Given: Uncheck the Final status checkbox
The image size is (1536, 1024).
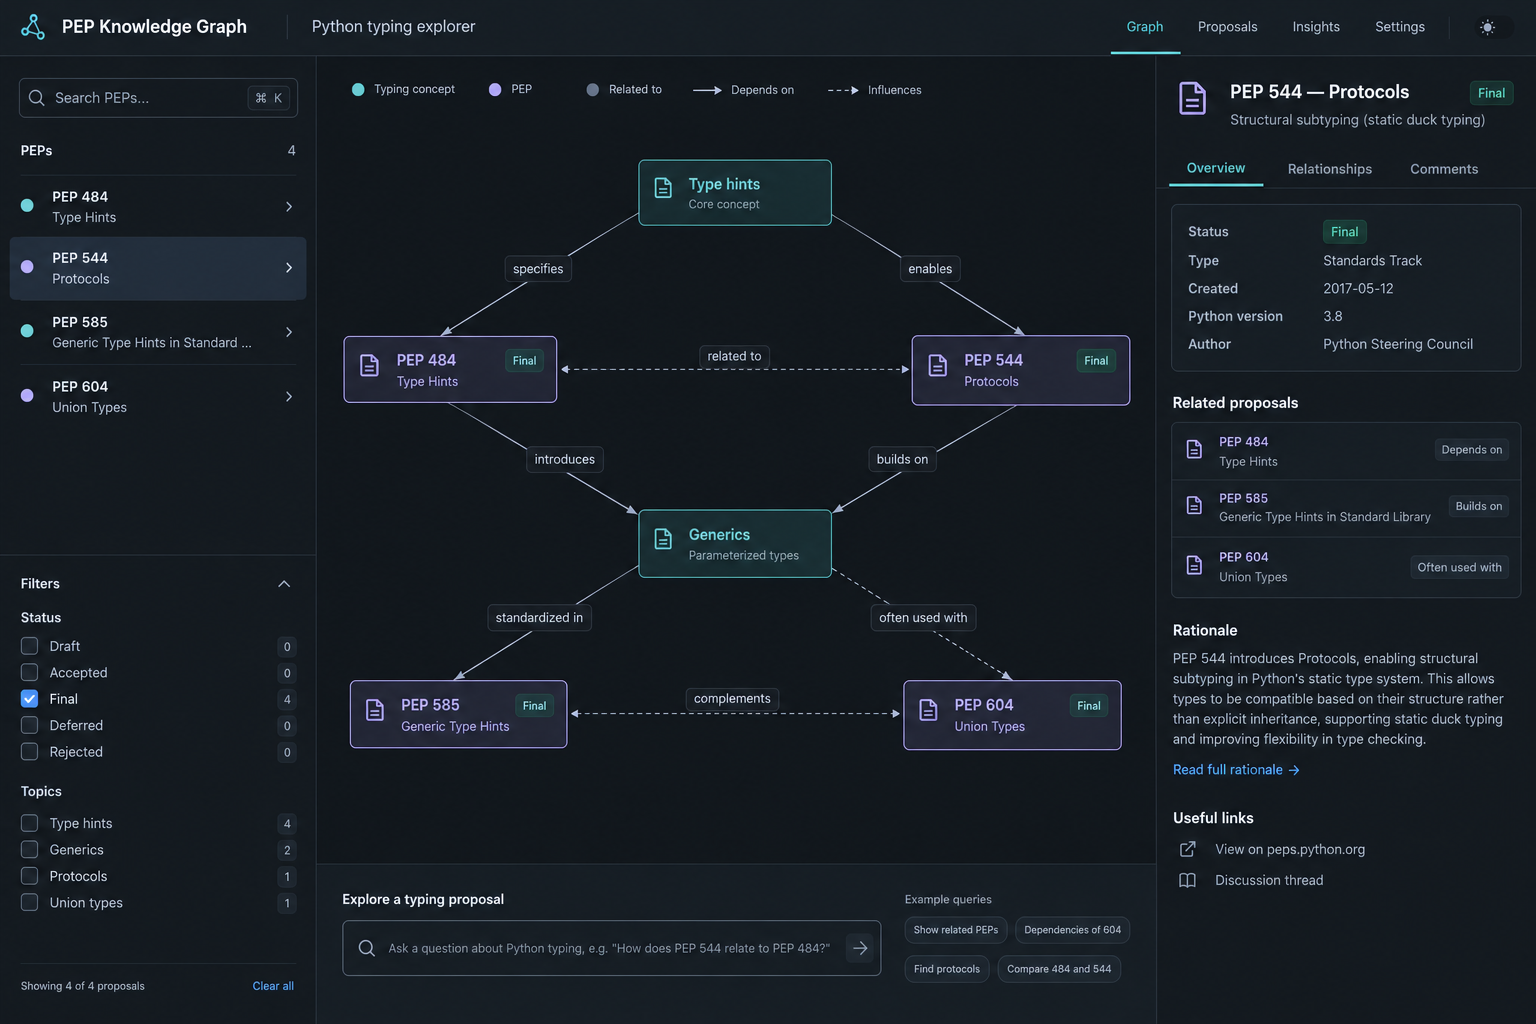Looking at the screenshot, I should (x=30, y=699).
